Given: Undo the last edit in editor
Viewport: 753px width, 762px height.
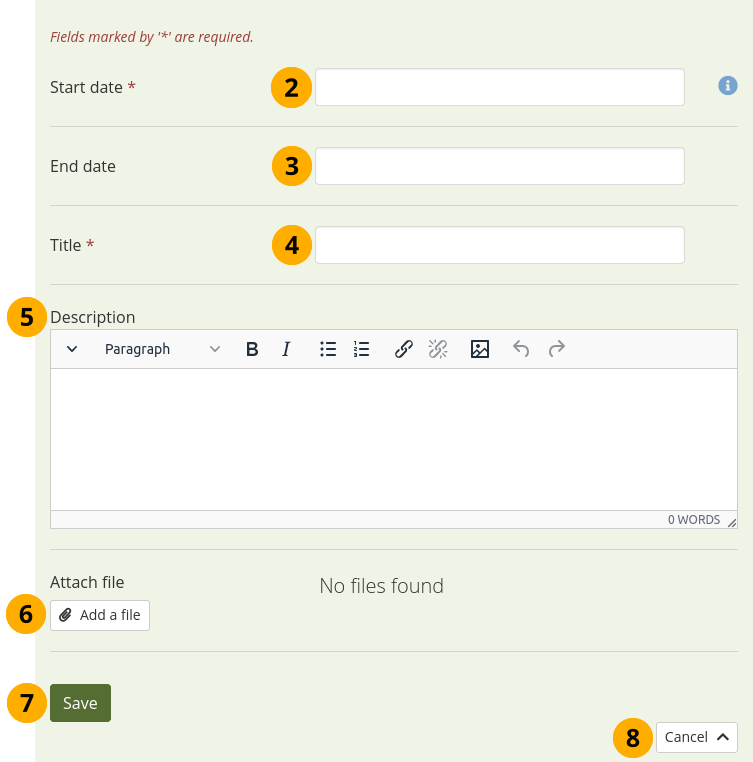Looking at the screenshot, I should point(521,349).
